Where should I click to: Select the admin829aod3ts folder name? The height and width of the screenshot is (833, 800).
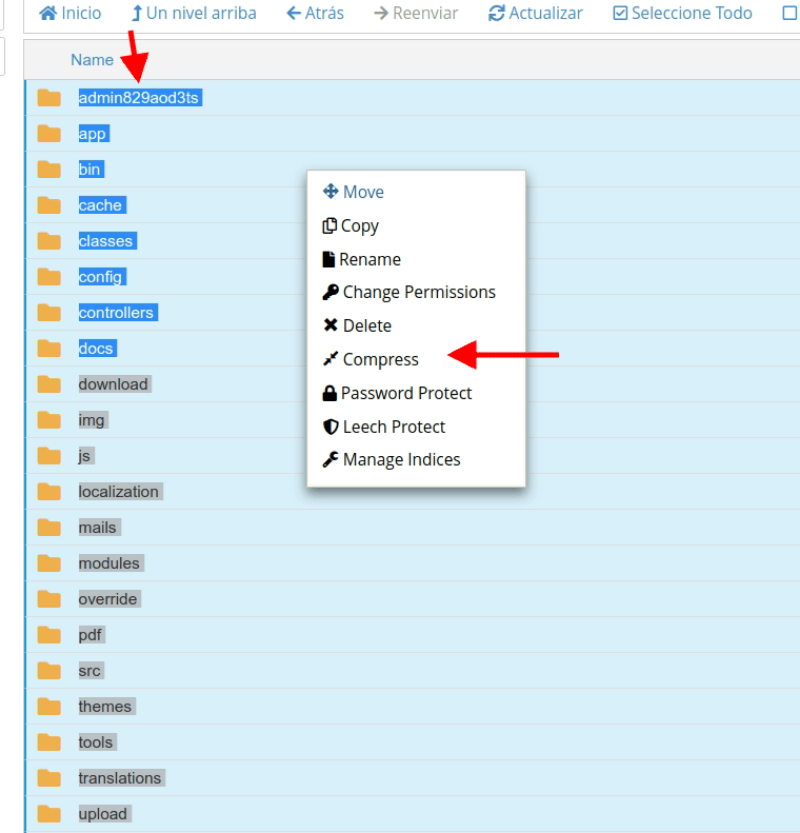point(140,98)
